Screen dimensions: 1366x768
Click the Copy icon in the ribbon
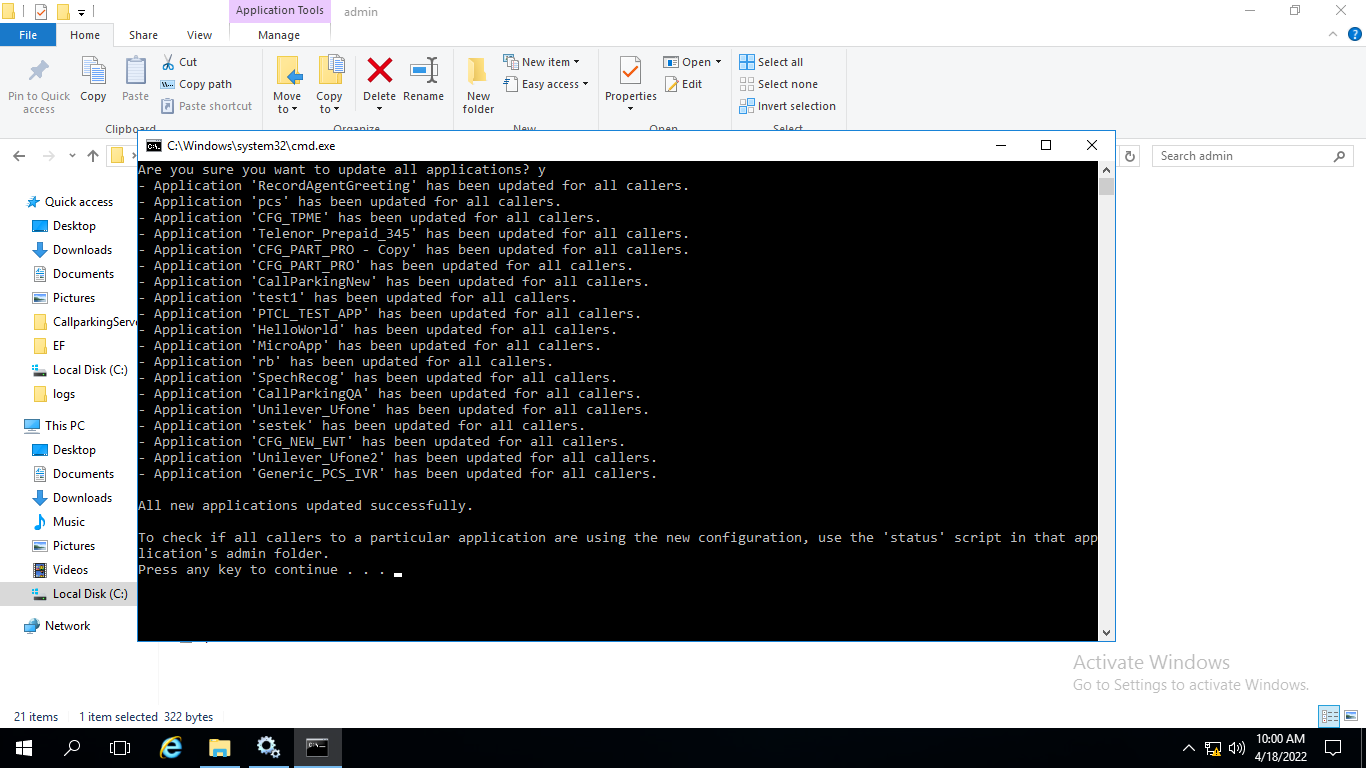pos(93,80)
